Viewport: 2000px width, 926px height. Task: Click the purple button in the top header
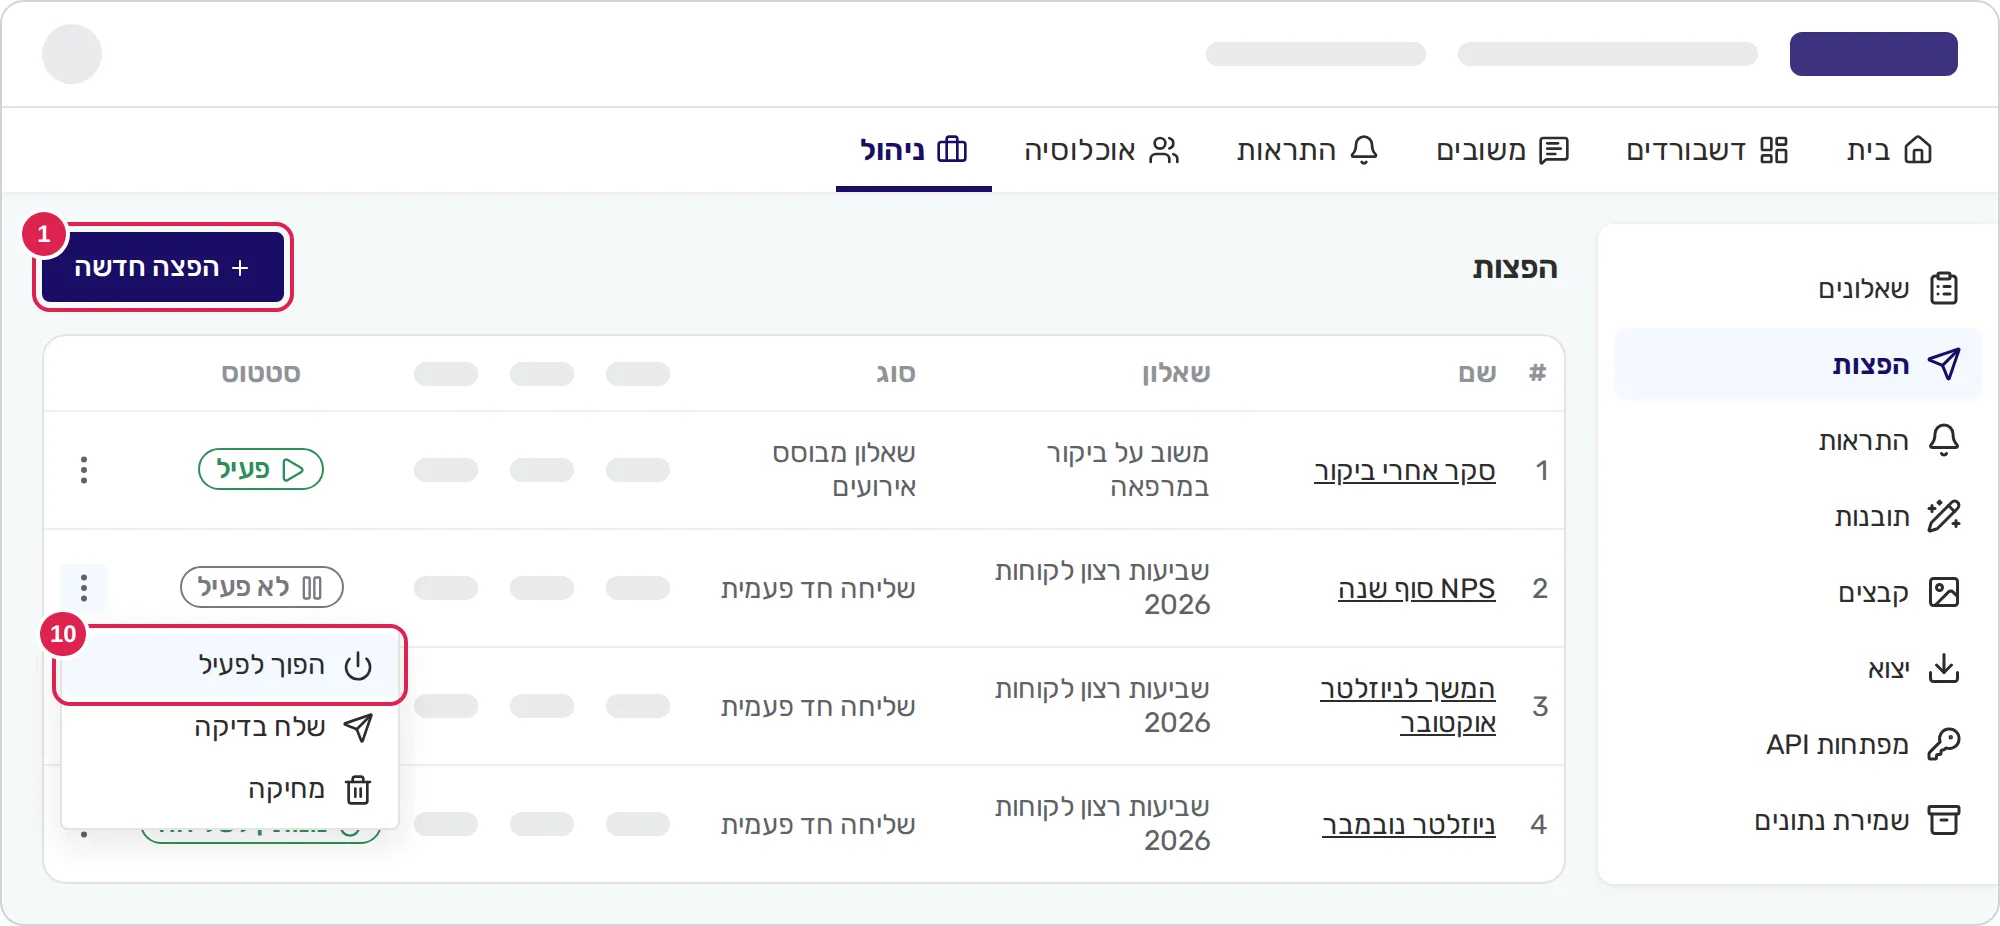pyautogui.click(x=1874, y=54)
